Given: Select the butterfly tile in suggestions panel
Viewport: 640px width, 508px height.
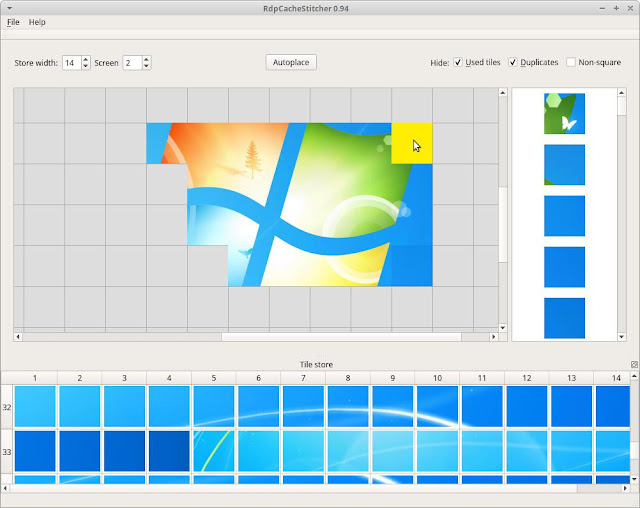Looking at the screenshot, I should point(564,113).
